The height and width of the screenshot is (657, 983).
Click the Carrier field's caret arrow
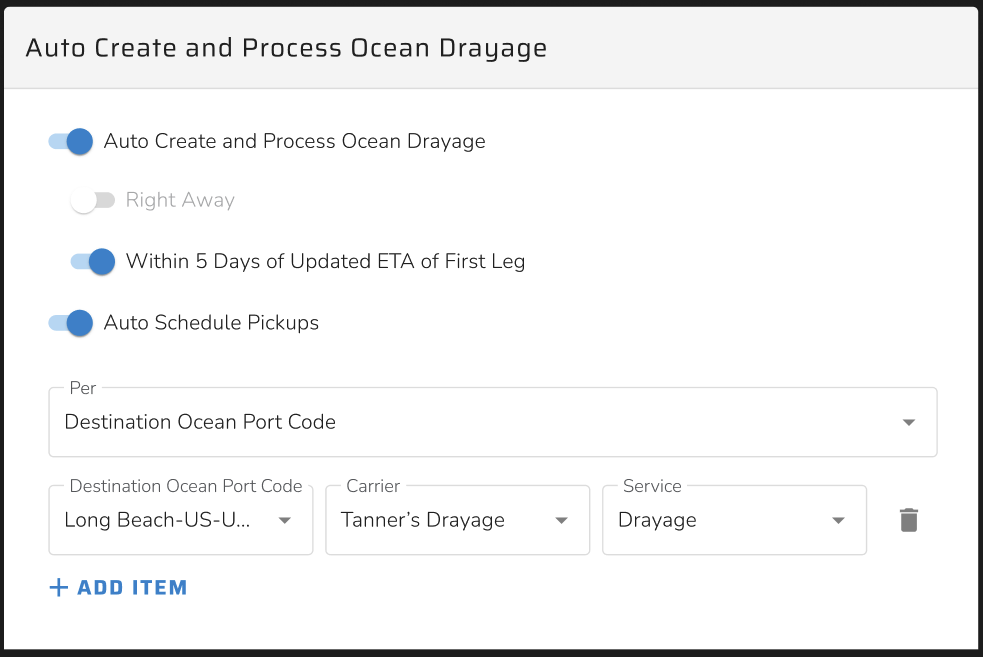coord(562,520)
